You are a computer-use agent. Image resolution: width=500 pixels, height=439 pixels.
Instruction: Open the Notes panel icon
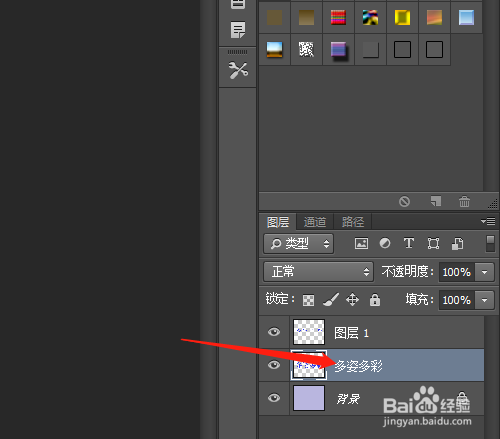coord(238,30)
